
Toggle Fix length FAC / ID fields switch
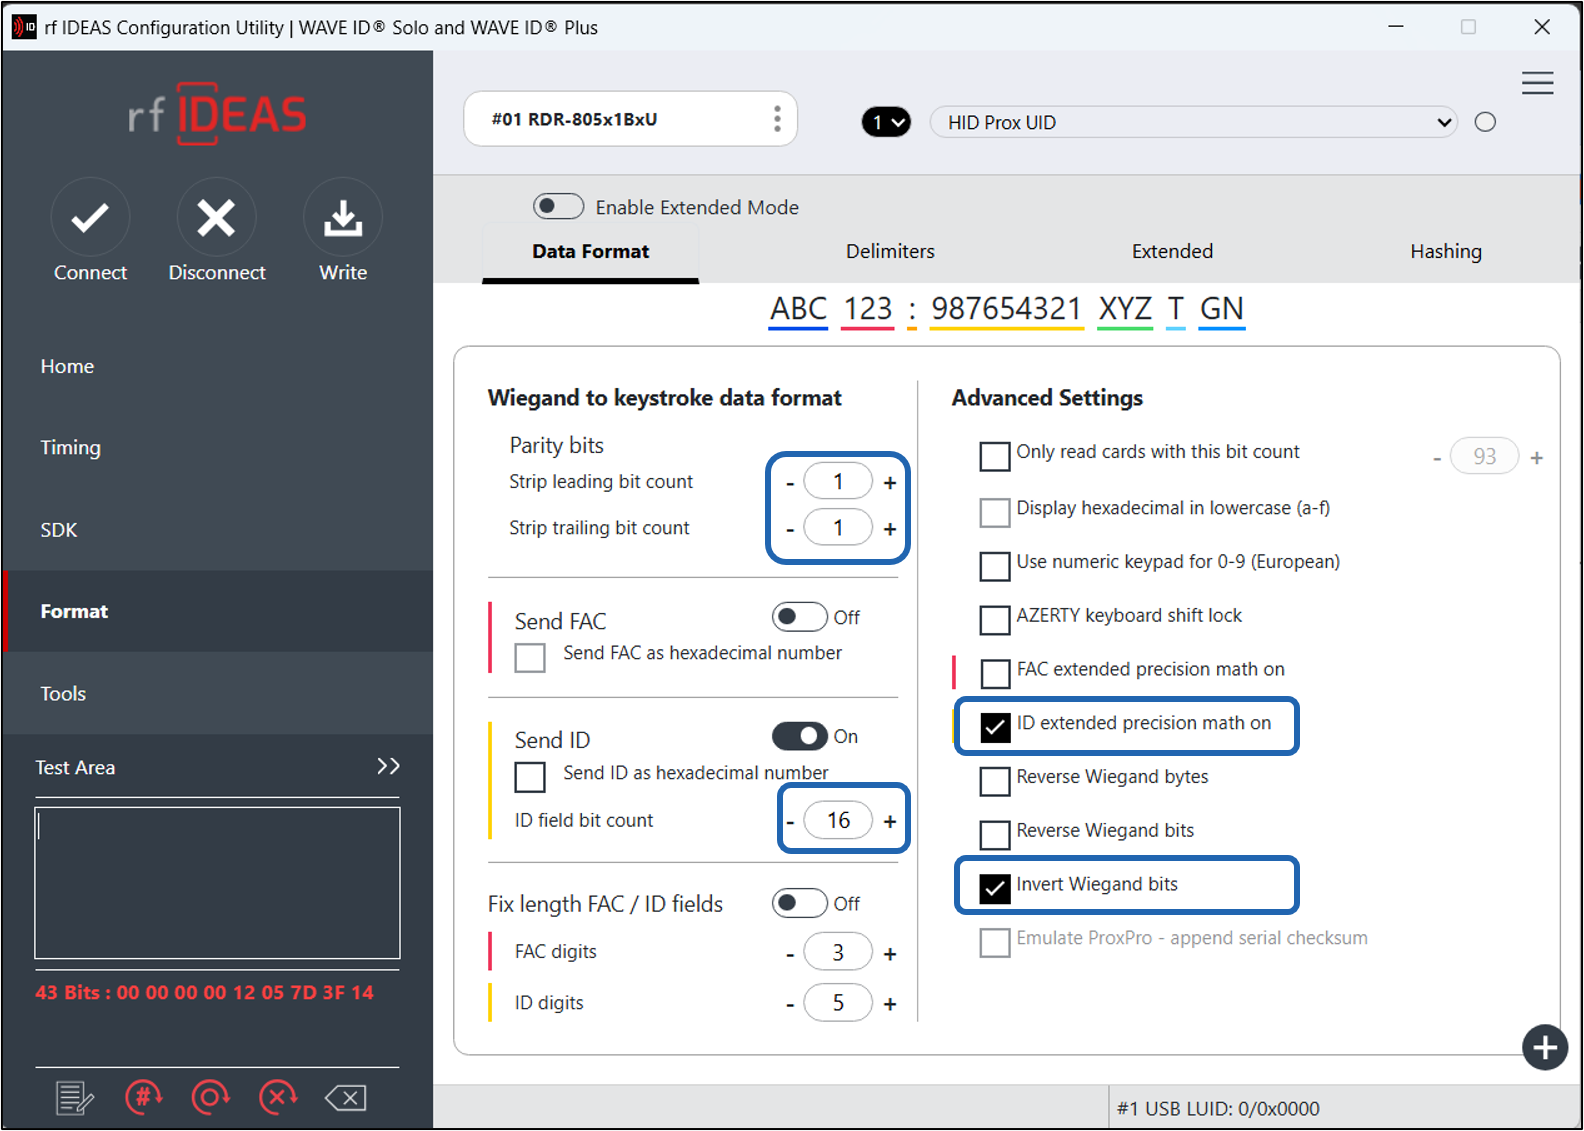(799, 903)
